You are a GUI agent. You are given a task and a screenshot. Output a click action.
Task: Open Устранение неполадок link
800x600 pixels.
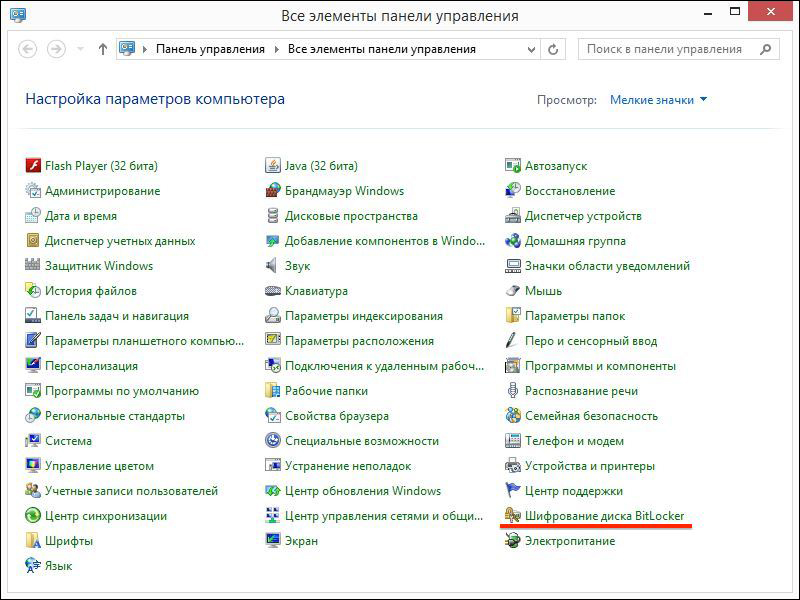click(x=348, y=466)
